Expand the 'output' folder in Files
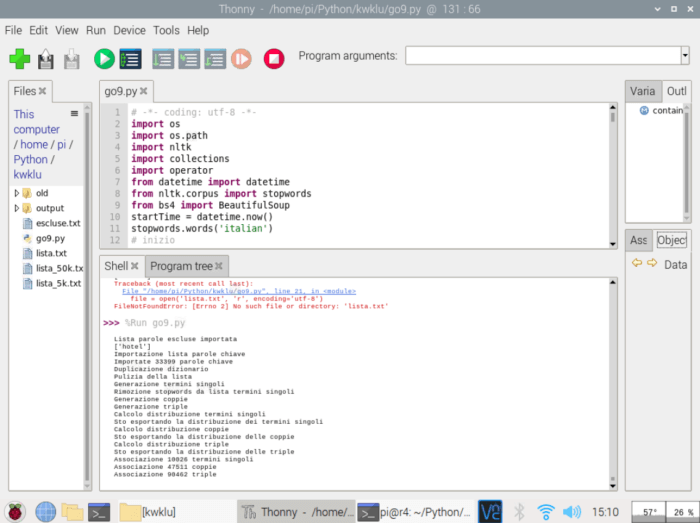This screenshot has height=523, width=700. pos(17,208)
